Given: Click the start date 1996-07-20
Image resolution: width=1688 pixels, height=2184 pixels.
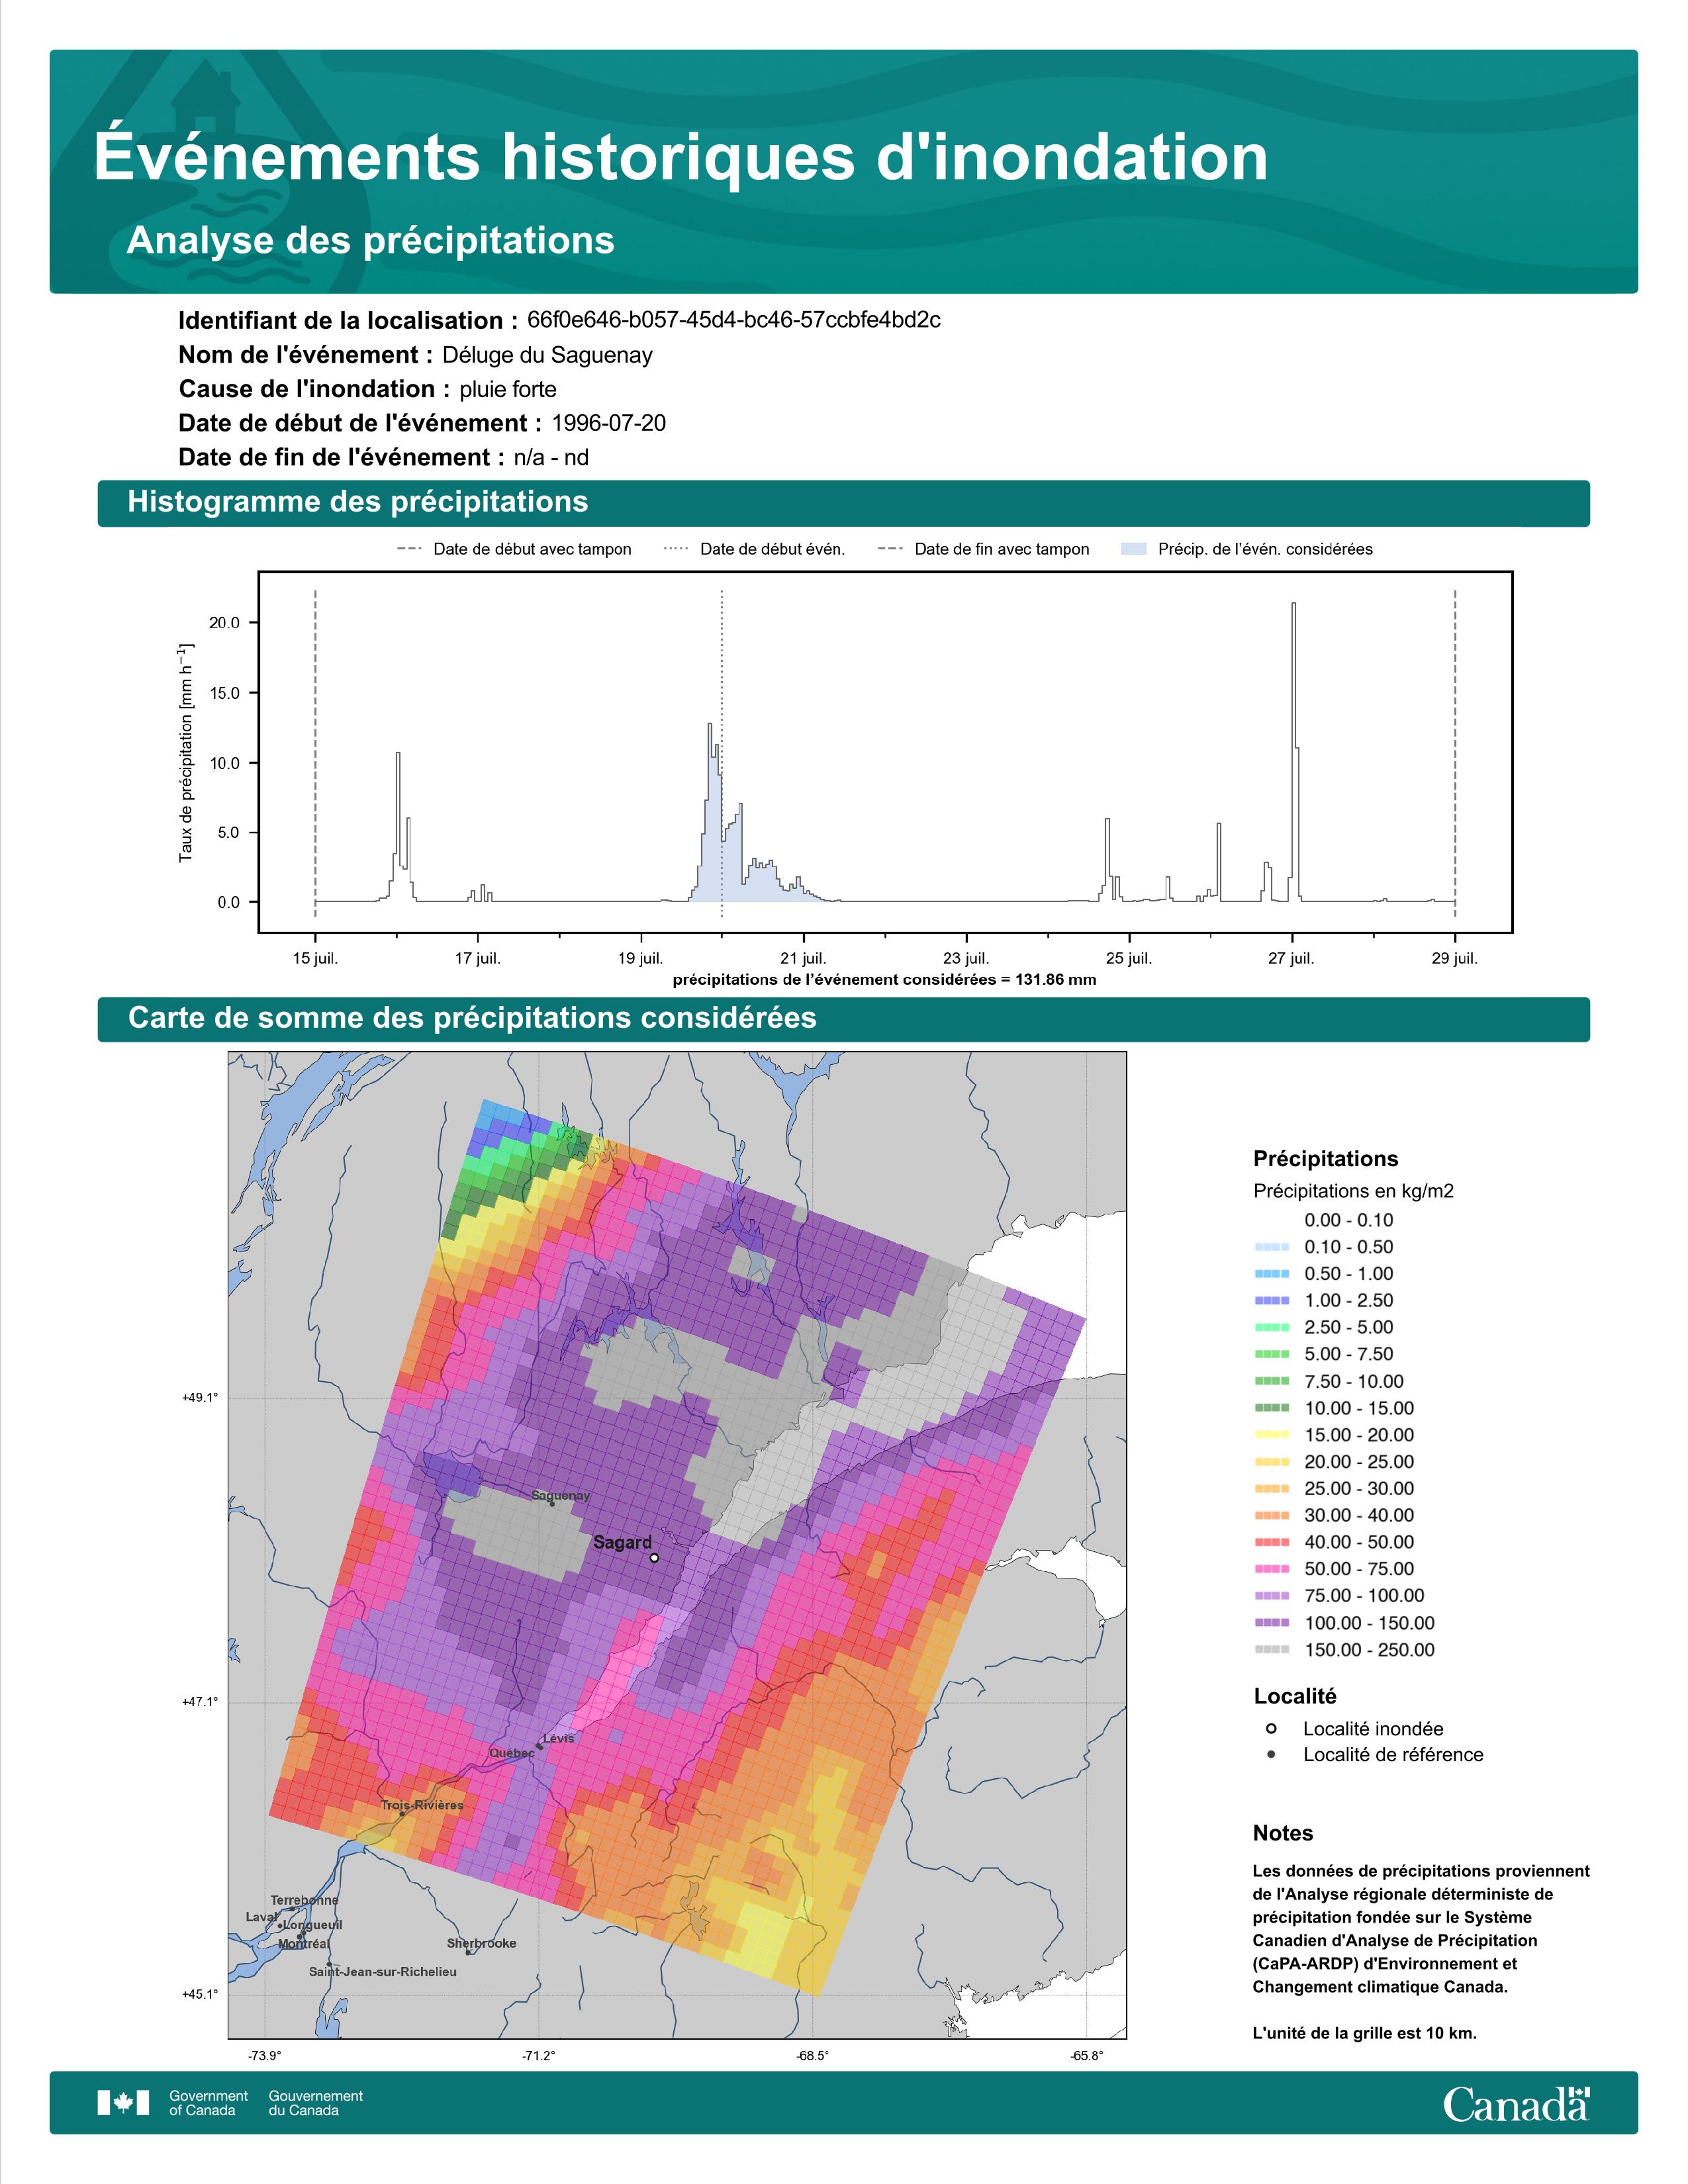Looking at the screenshot, I should 609,423.
